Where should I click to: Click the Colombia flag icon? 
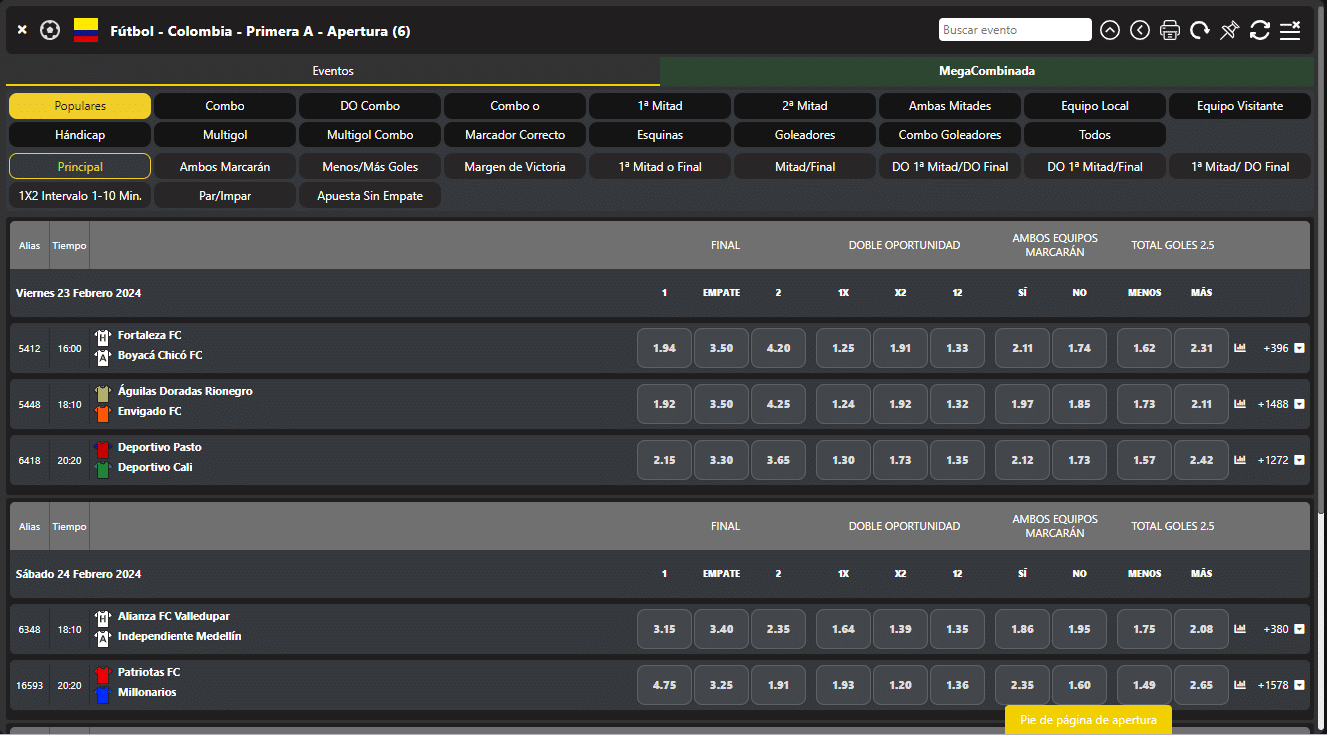pos(86,30)
